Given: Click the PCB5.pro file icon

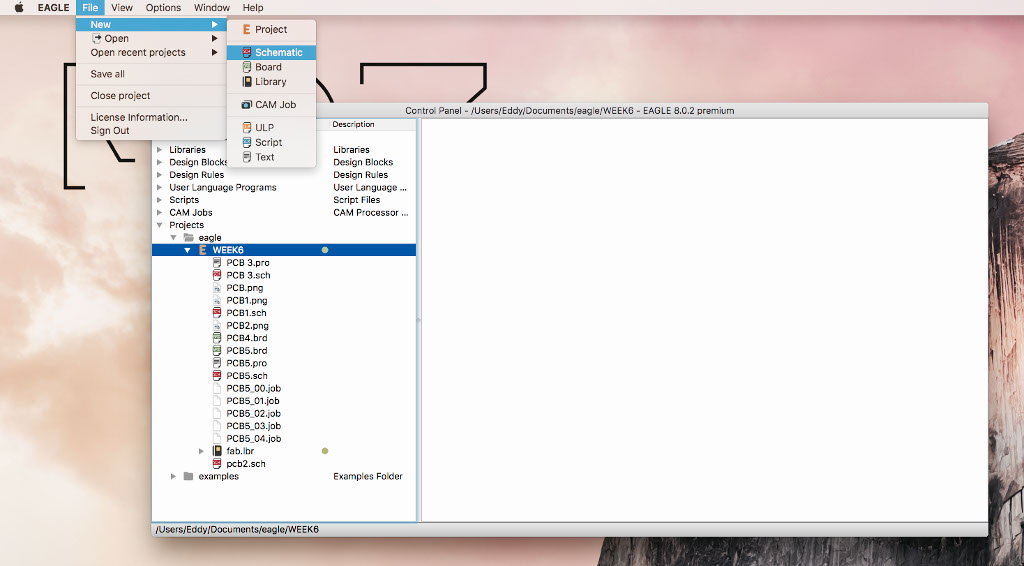Looking at the screenshot, I should pos(217,363).
